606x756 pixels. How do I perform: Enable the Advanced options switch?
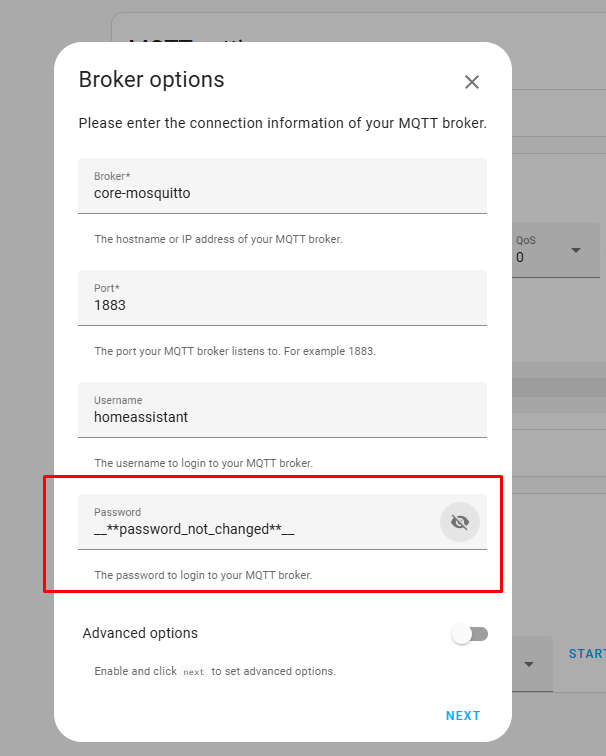pyautogui.click(x=470, y=634)
